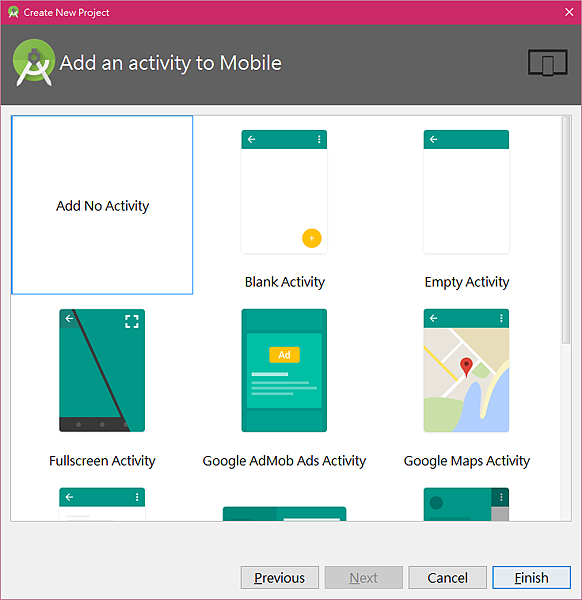Pick the Google AdMob Ads Activity thumbnail

(x=284, y=370)
